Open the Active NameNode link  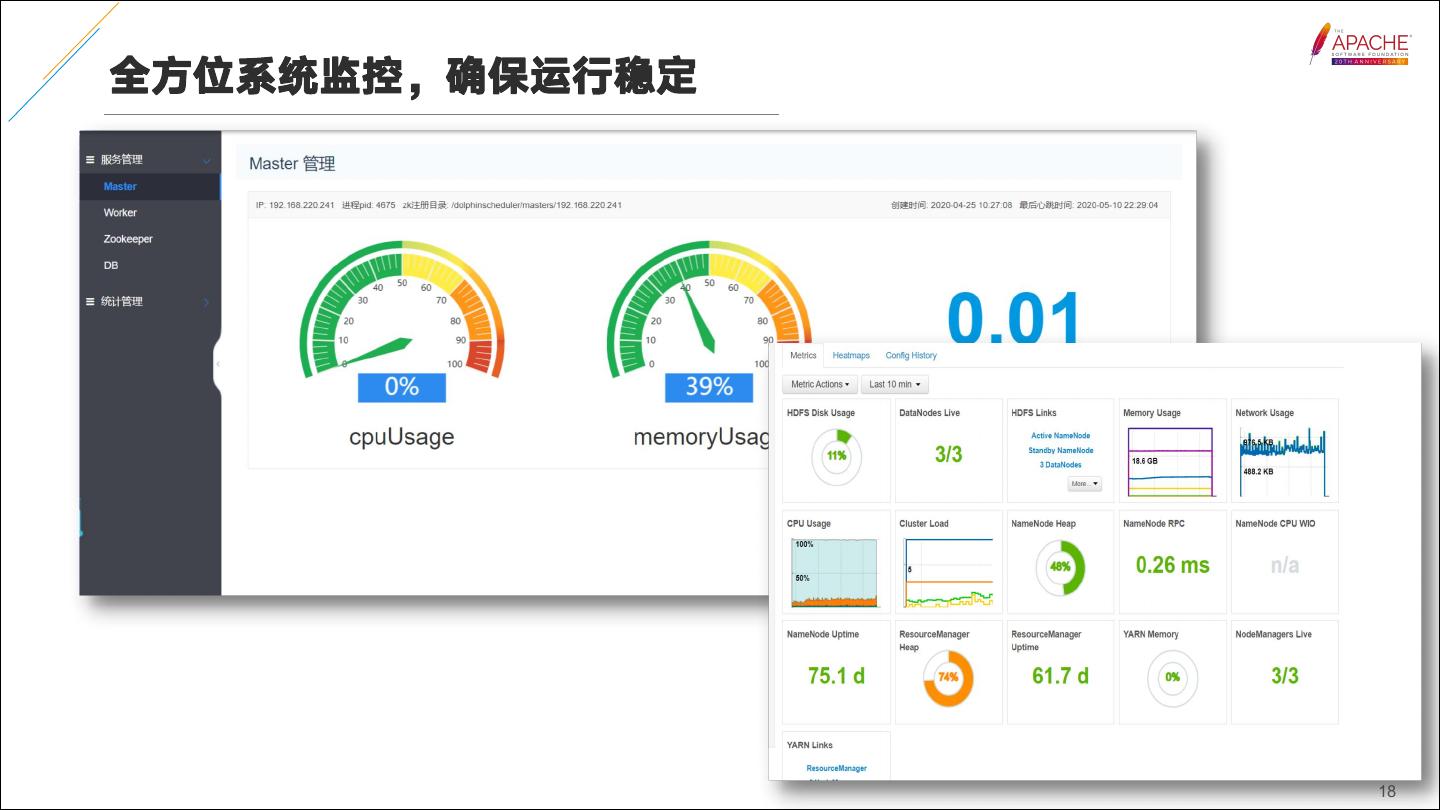tap(1060, 436)
